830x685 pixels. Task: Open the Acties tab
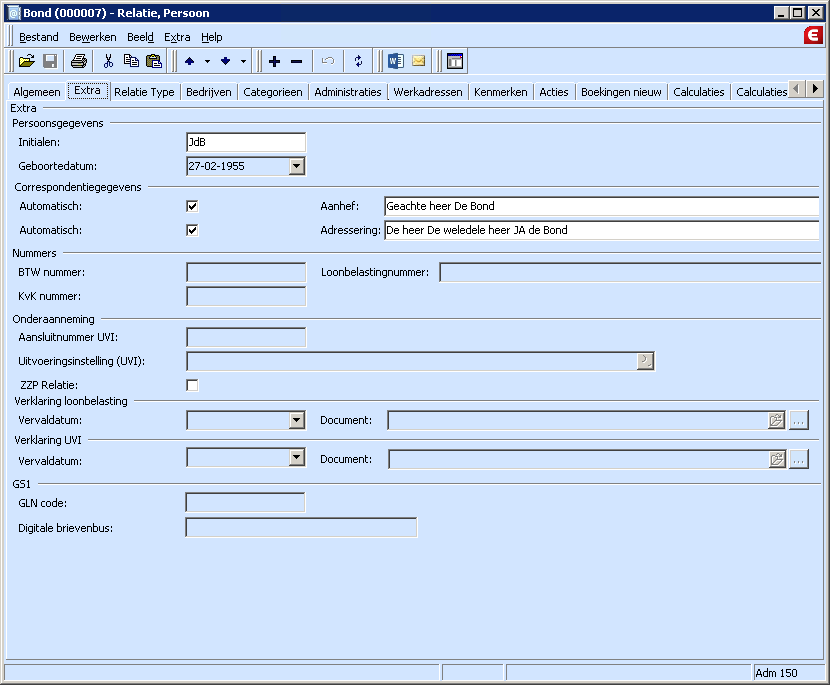pos(554,92)
